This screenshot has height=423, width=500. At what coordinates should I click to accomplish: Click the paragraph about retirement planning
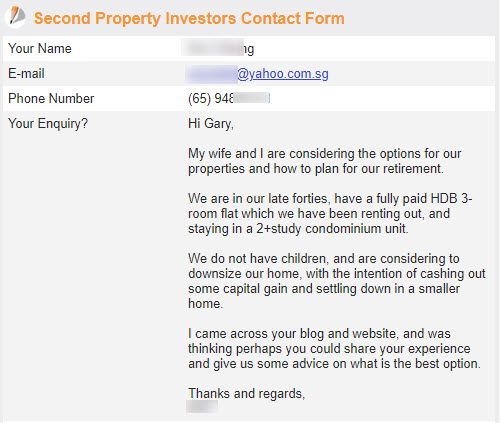click(324, 161)
